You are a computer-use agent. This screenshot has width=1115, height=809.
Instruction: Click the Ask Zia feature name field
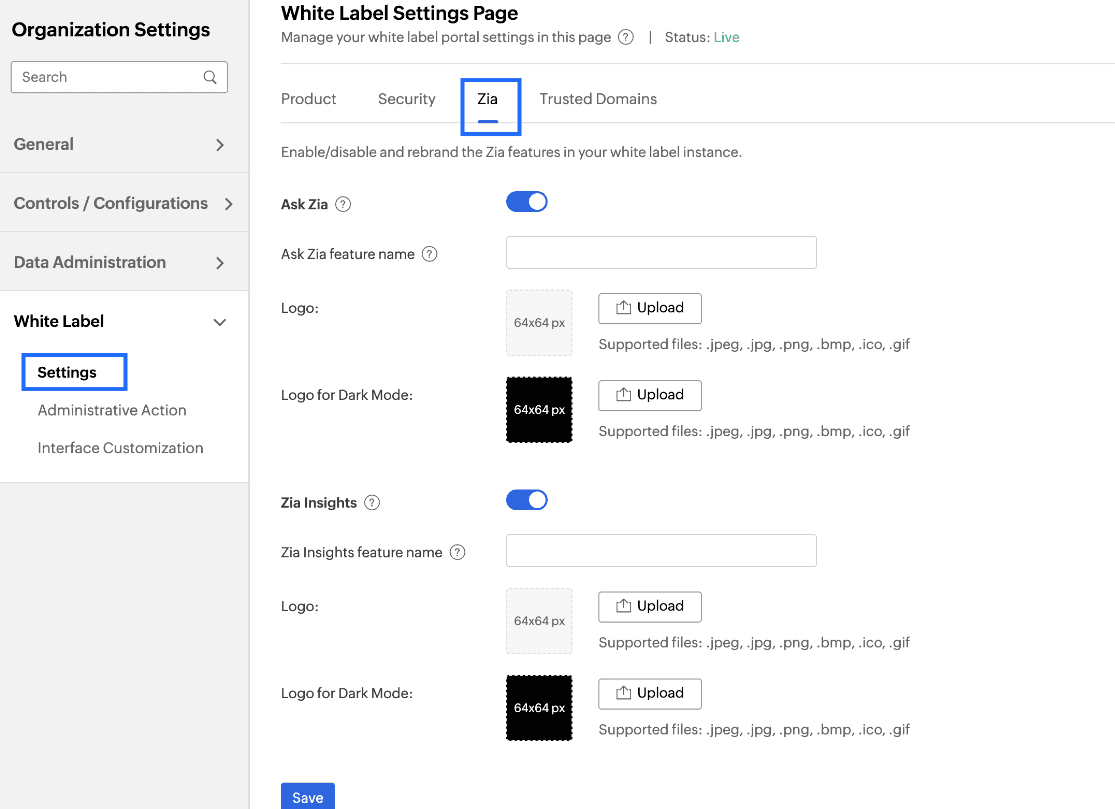click(661, 253)
